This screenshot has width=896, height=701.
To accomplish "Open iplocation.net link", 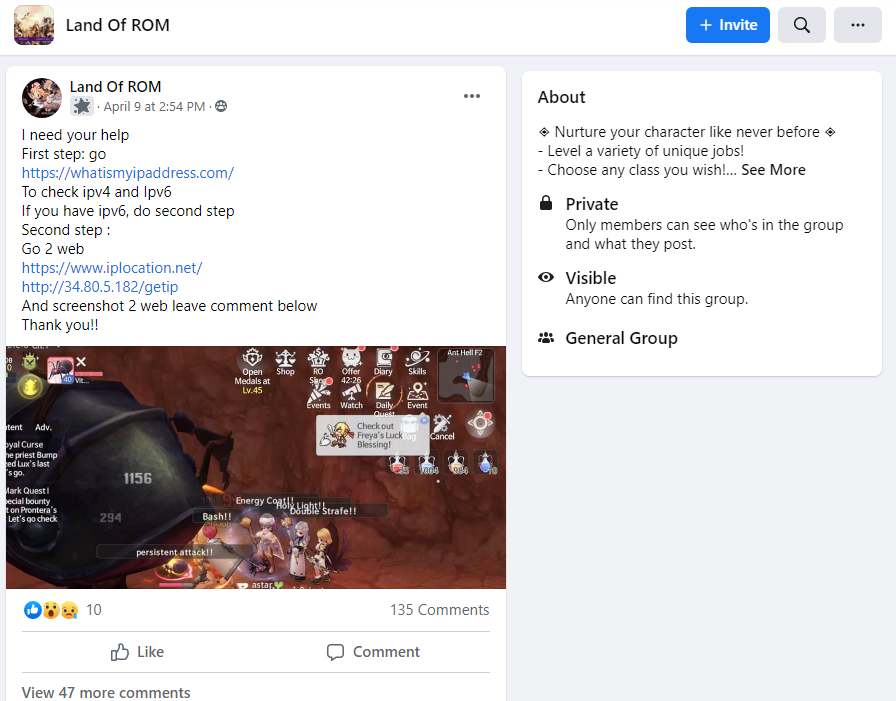I will (112, 268).
